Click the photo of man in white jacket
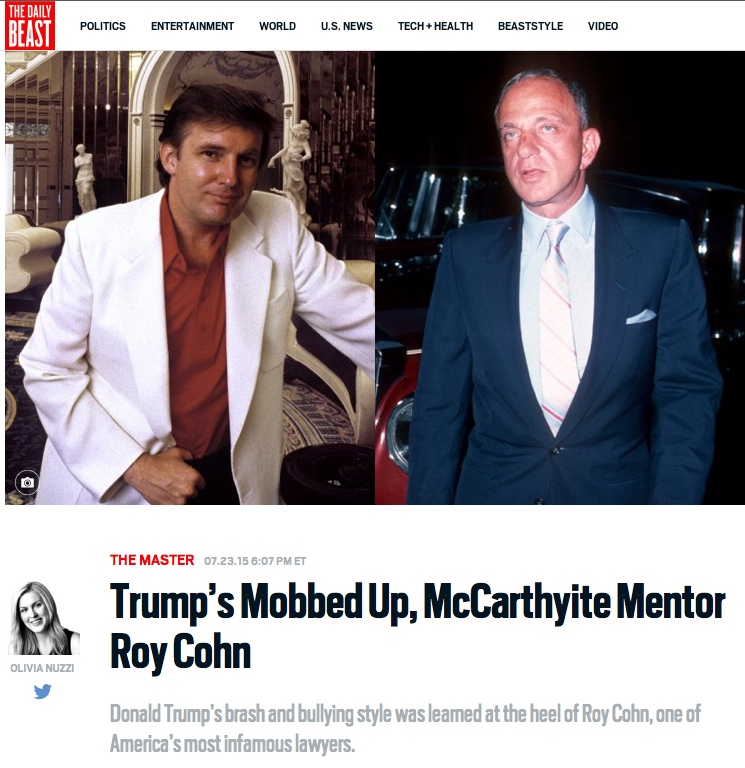This screenshot has width=745, height=768. pos(190,278)
